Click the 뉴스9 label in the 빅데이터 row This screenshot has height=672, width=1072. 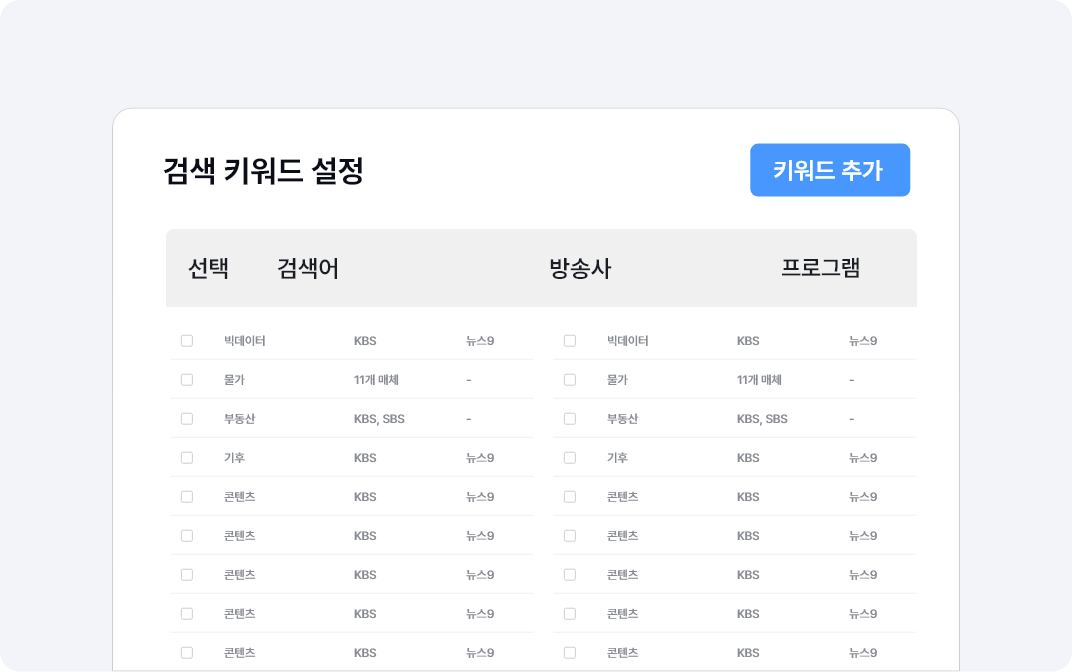pyautogui.click(x=478, y=340)
